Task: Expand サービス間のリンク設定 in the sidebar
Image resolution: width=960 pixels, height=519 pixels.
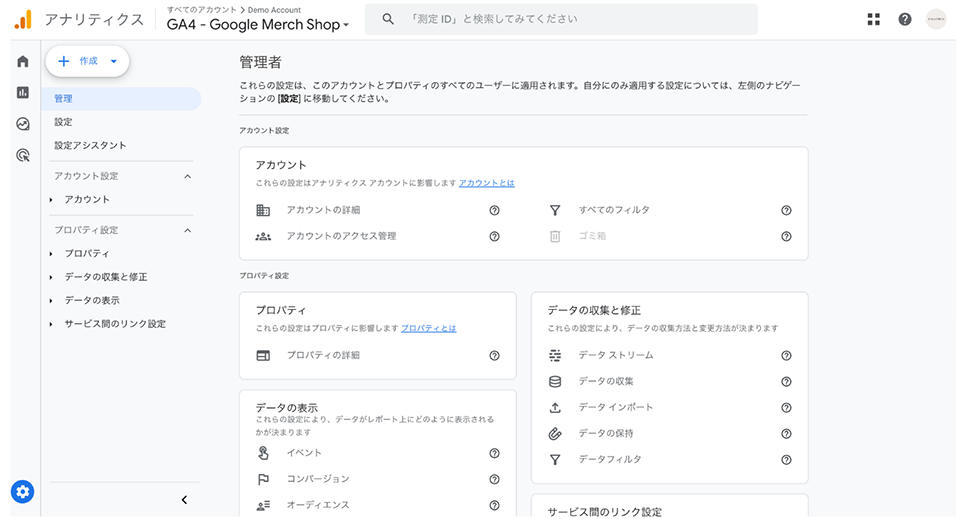Action: click(x=51, y=324)
